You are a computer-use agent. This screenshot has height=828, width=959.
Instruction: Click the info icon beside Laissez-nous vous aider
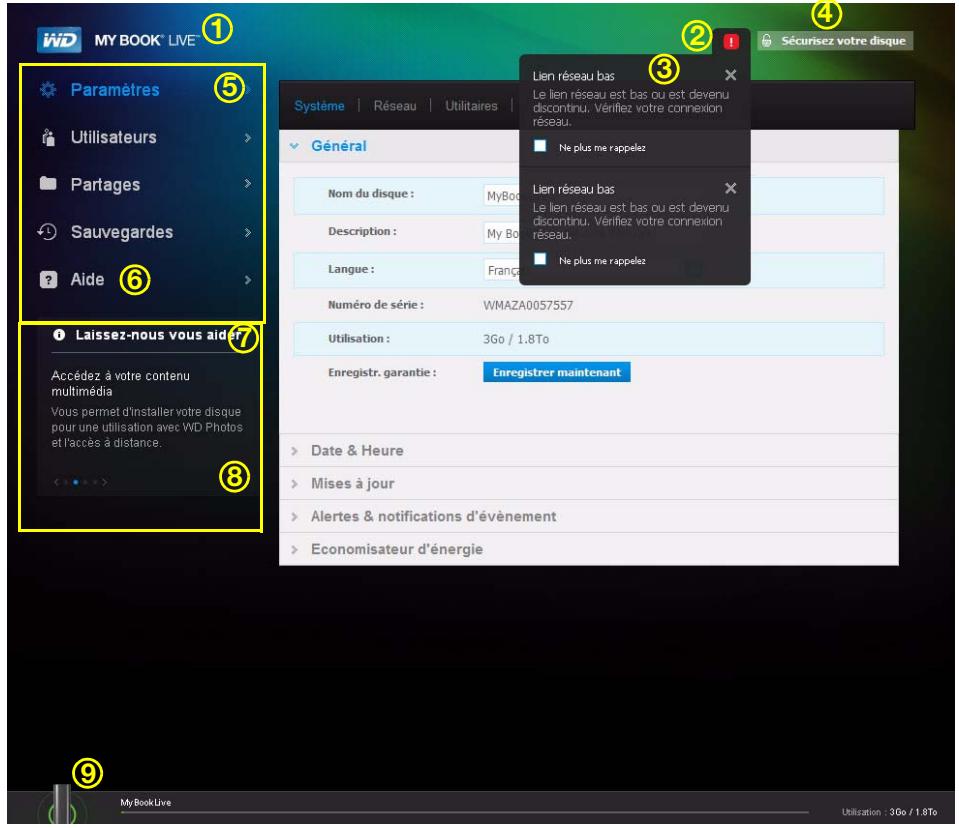coord(59,335)
